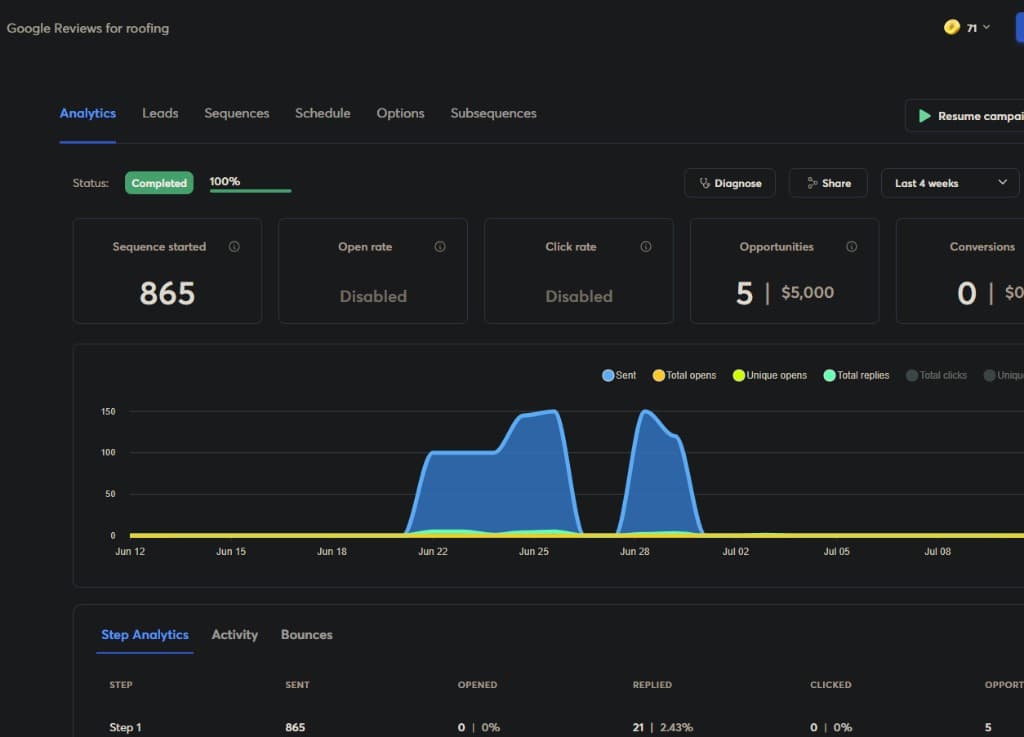Click the OPENED column header

point(477,685)
